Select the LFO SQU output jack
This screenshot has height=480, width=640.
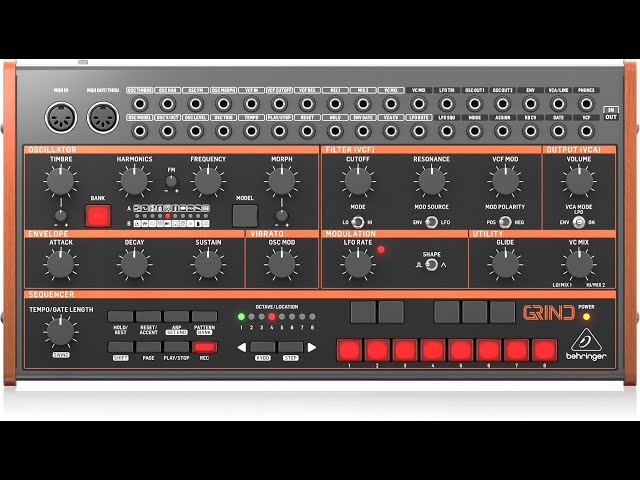[x=447, y=131]
